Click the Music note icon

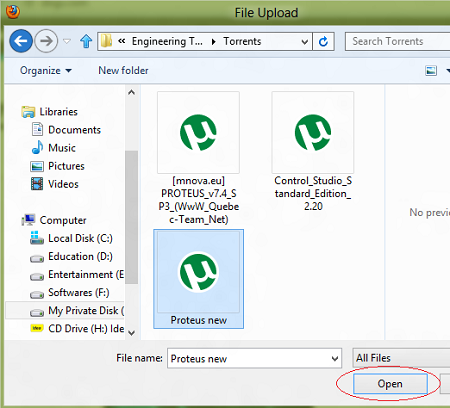[37, 147]
